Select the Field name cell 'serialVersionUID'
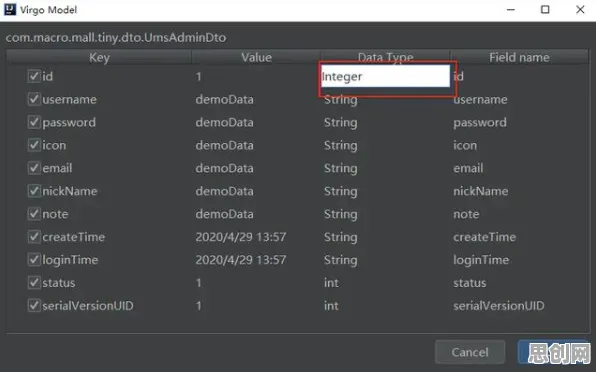Image resolution: width=596 pixels, height=372 pixels. tap(499, 306)
